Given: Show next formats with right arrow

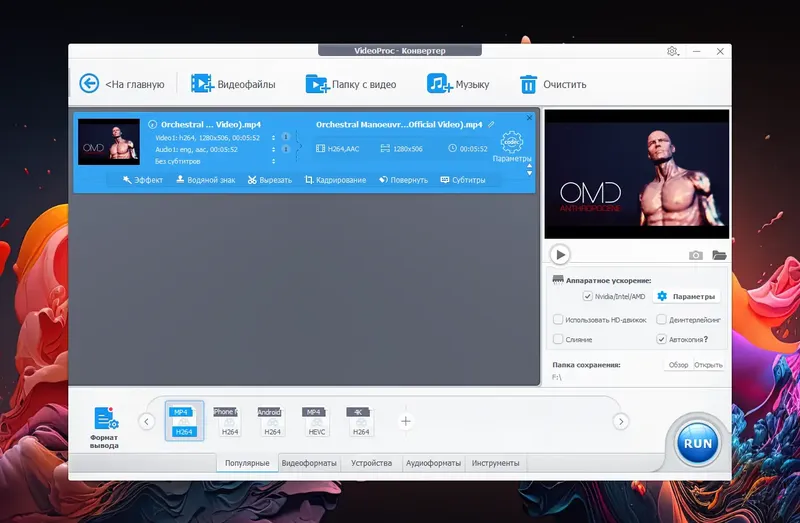Looking at the screenshot, I should (621, 421).
